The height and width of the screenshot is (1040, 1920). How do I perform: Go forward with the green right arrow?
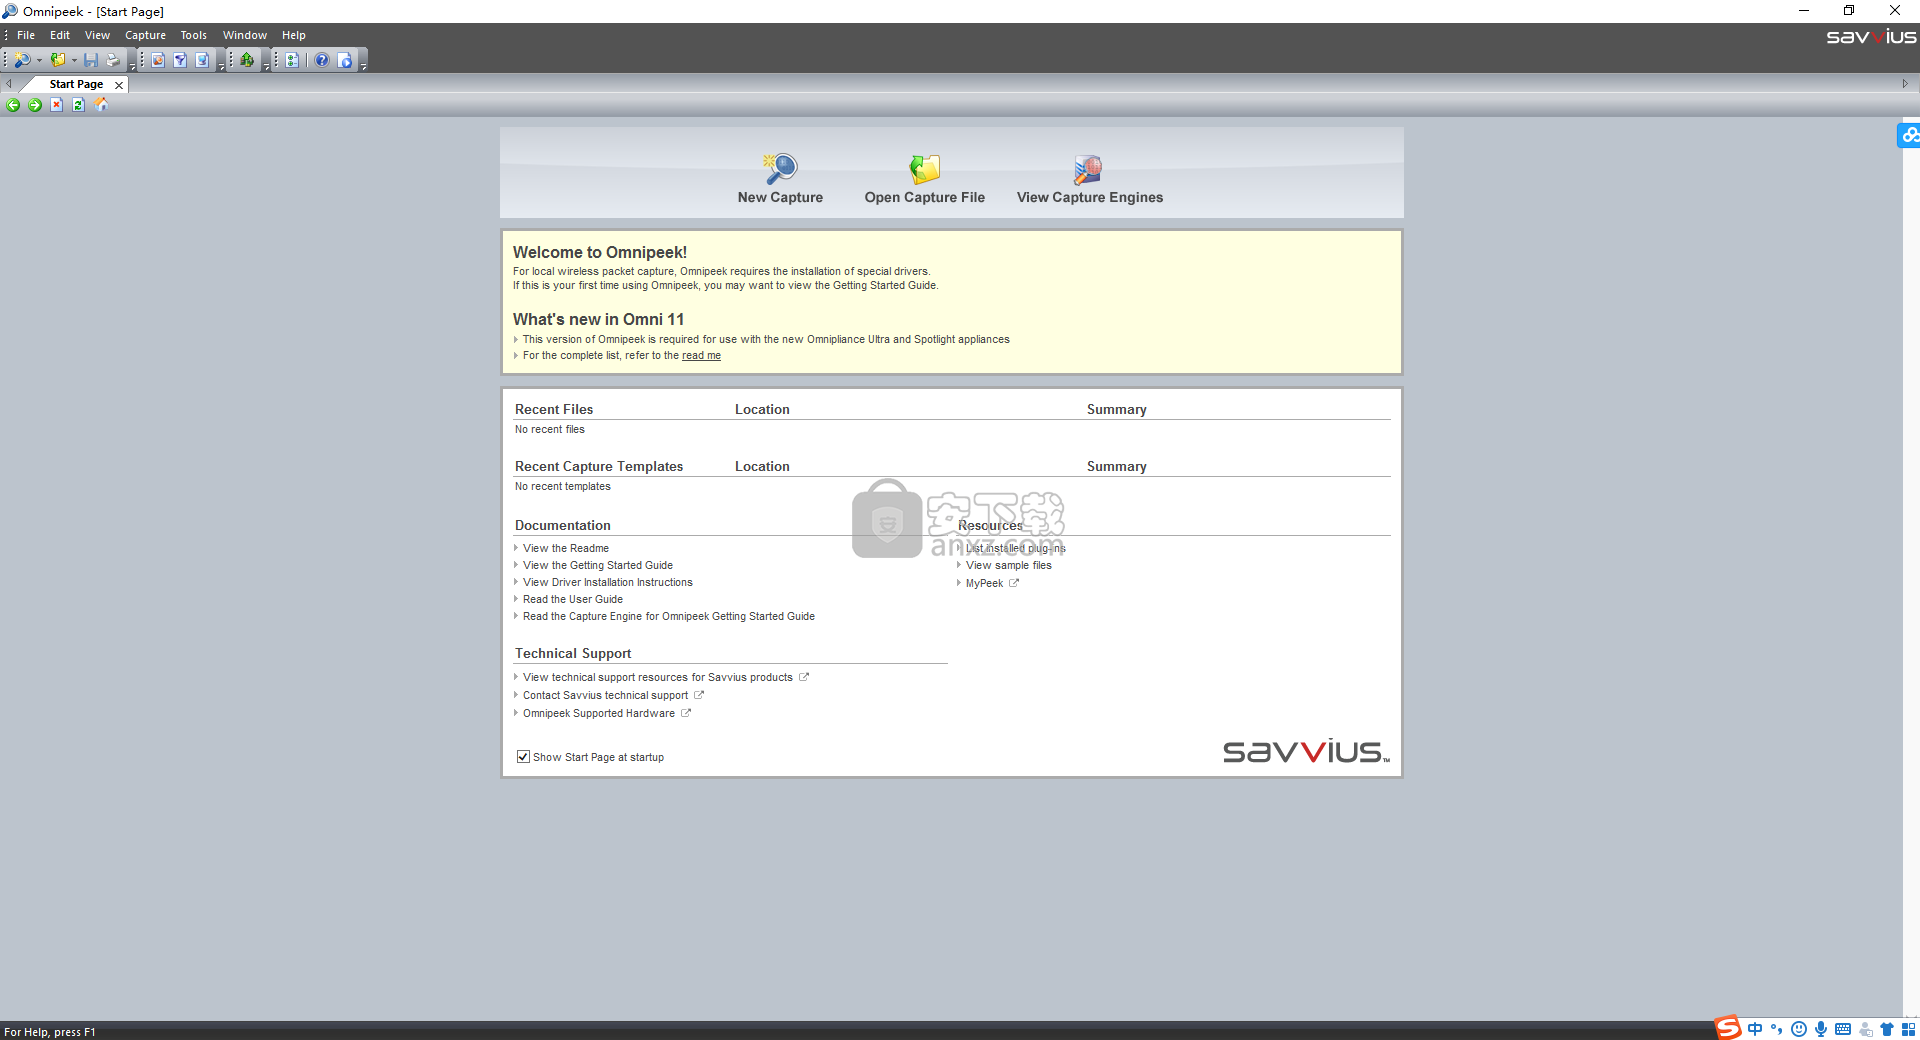coord(35,105)
